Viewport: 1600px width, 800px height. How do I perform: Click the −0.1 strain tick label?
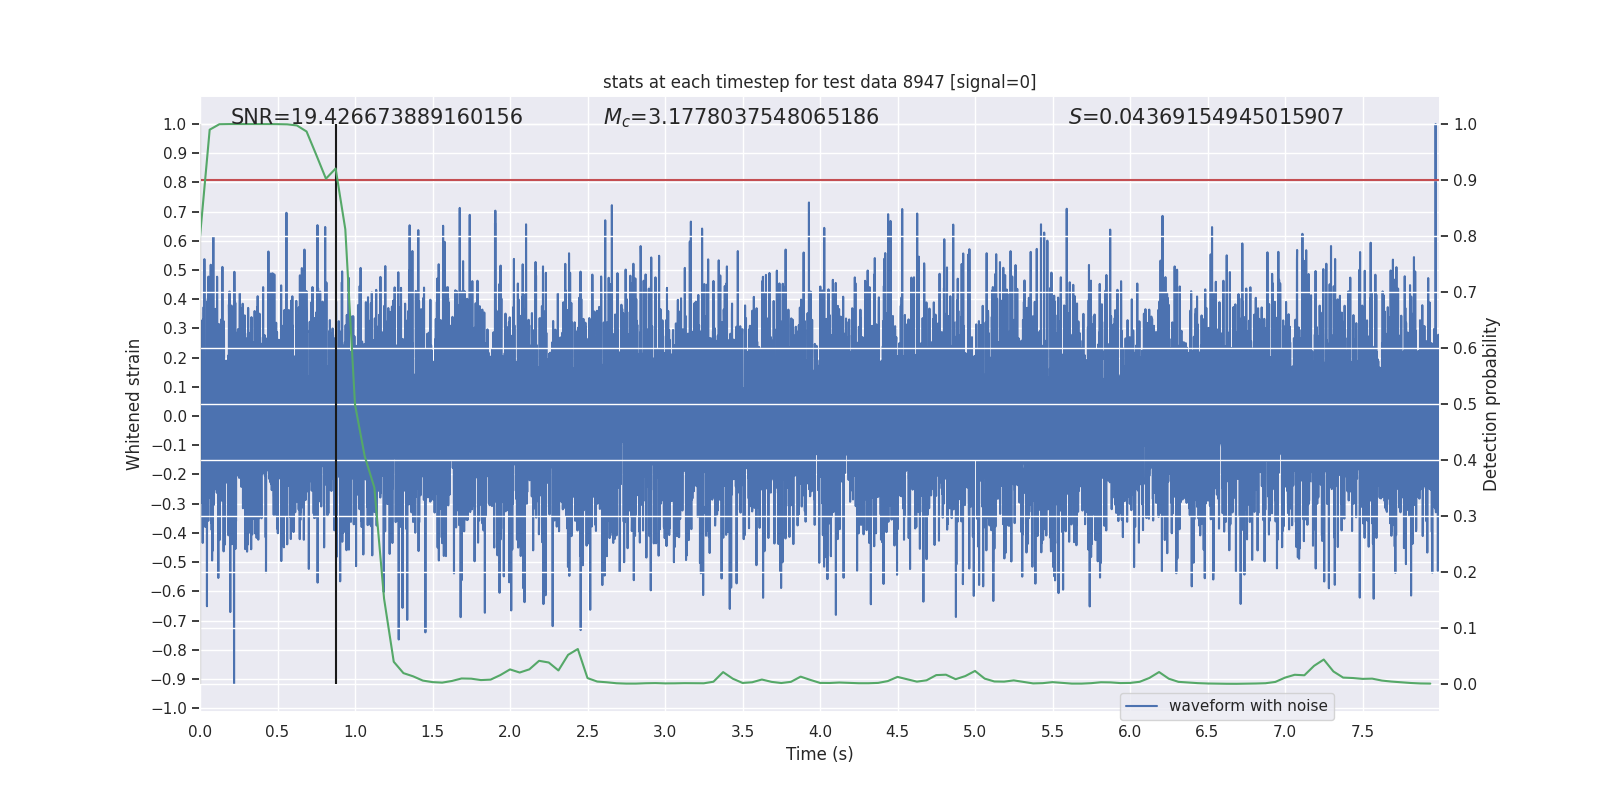coord(169,445)
